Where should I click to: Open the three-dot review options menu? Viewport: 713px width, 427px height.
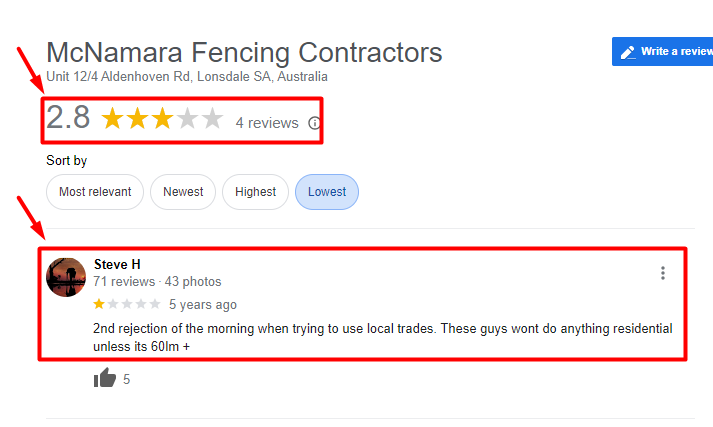click(663, 273)
